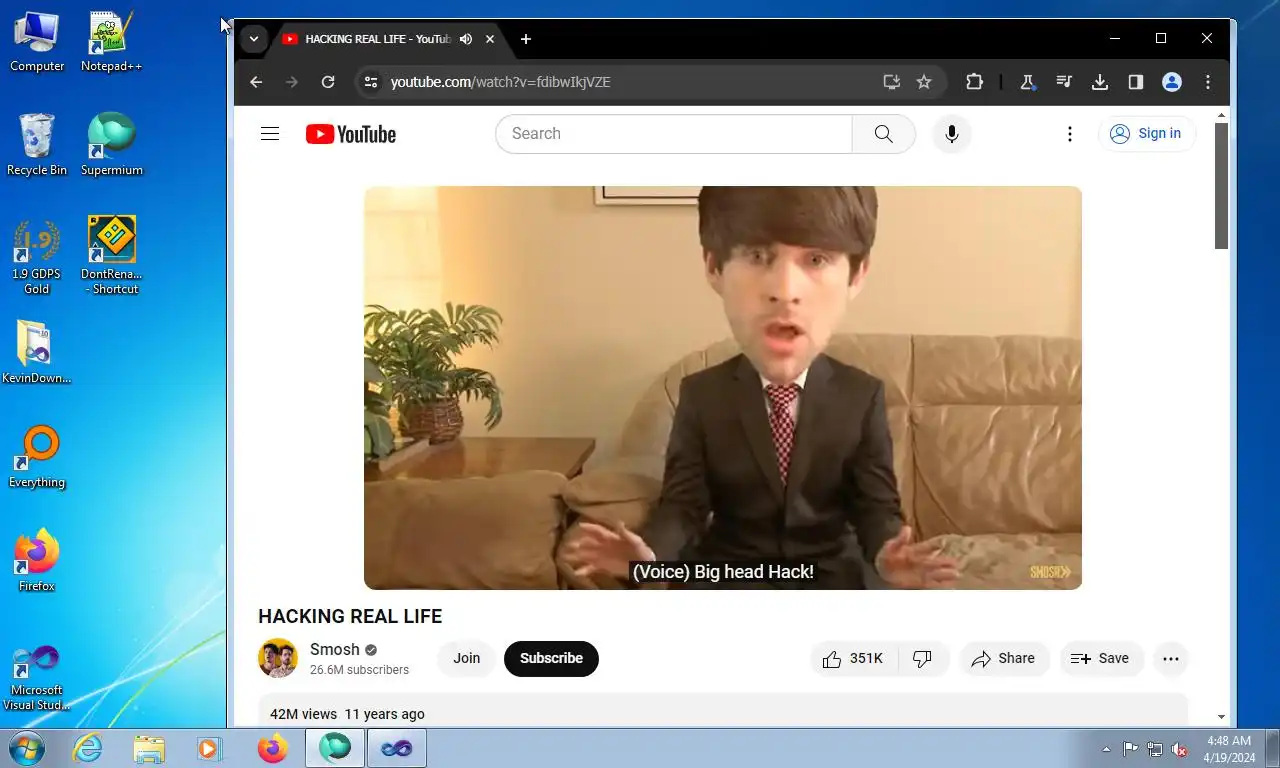Join the Smosh channel

click(467, 659)
